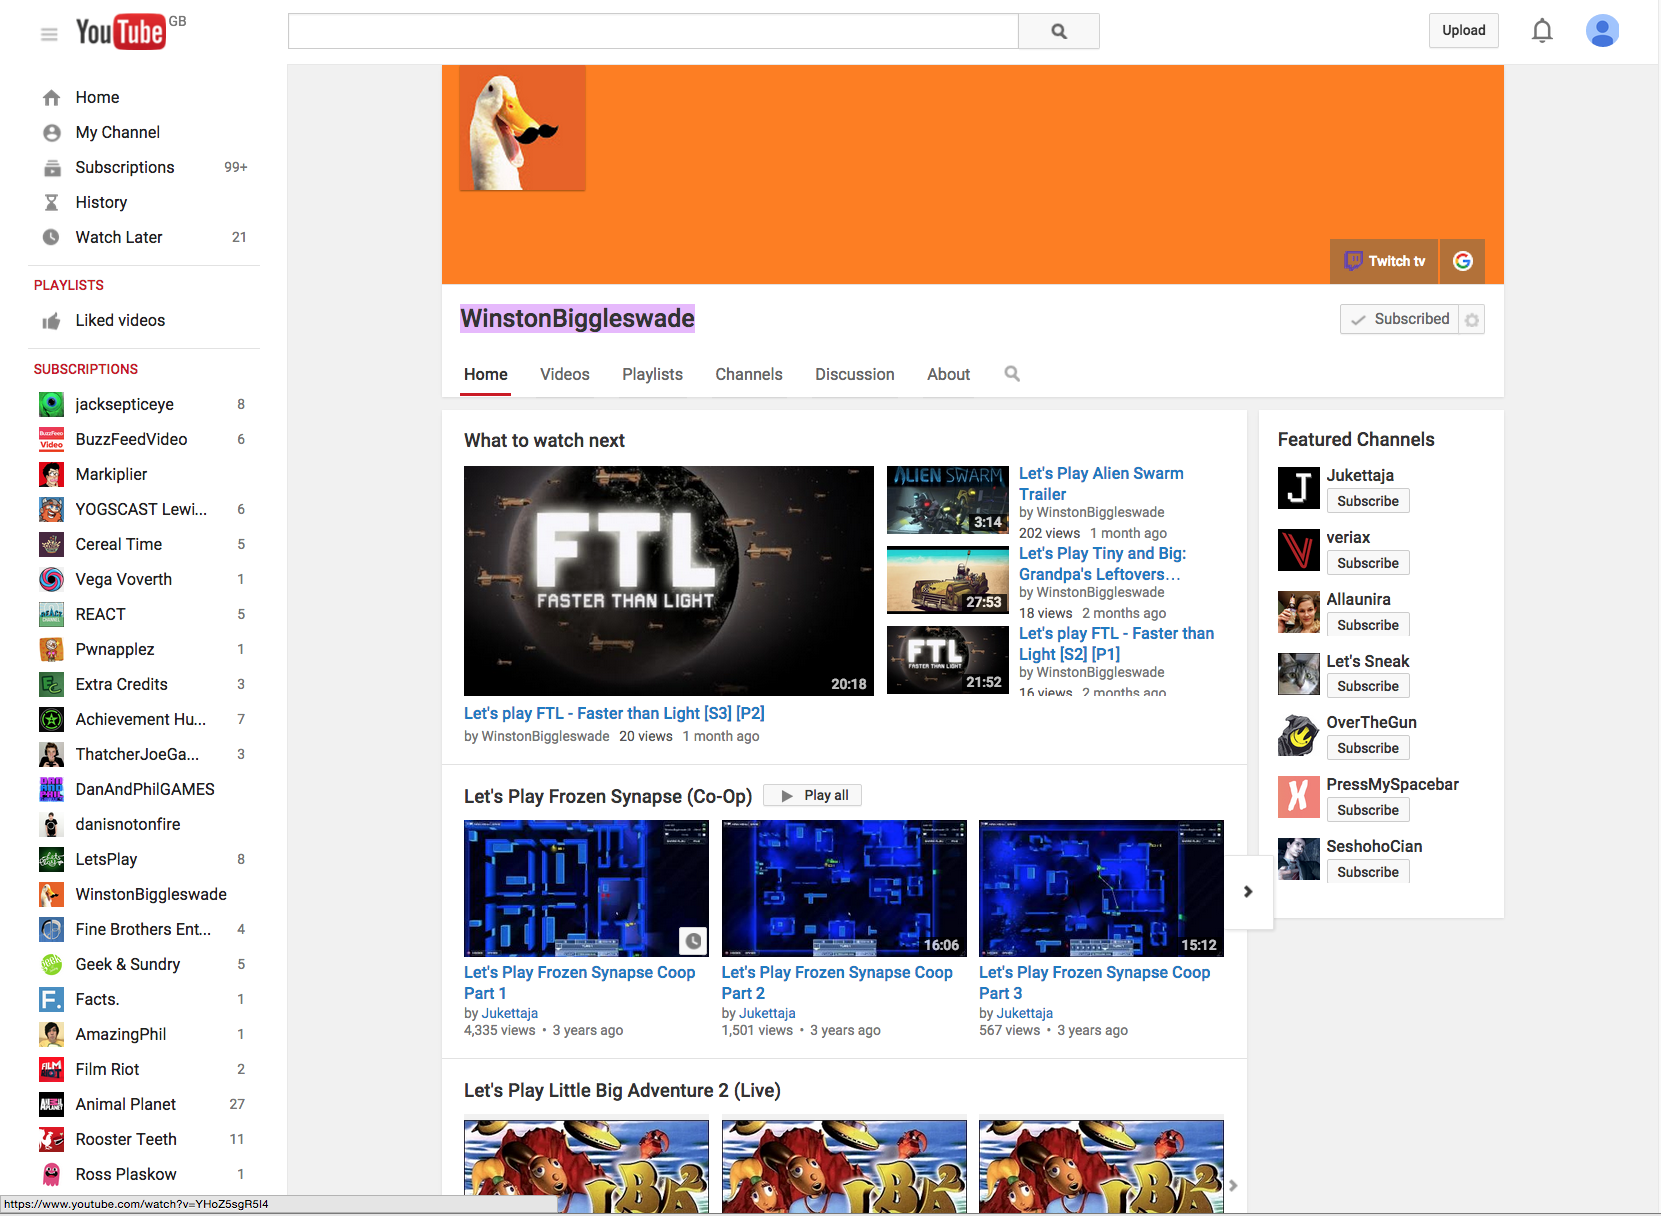
Task: Click the WinstonBiggleswade channel title
Action: 577,319
